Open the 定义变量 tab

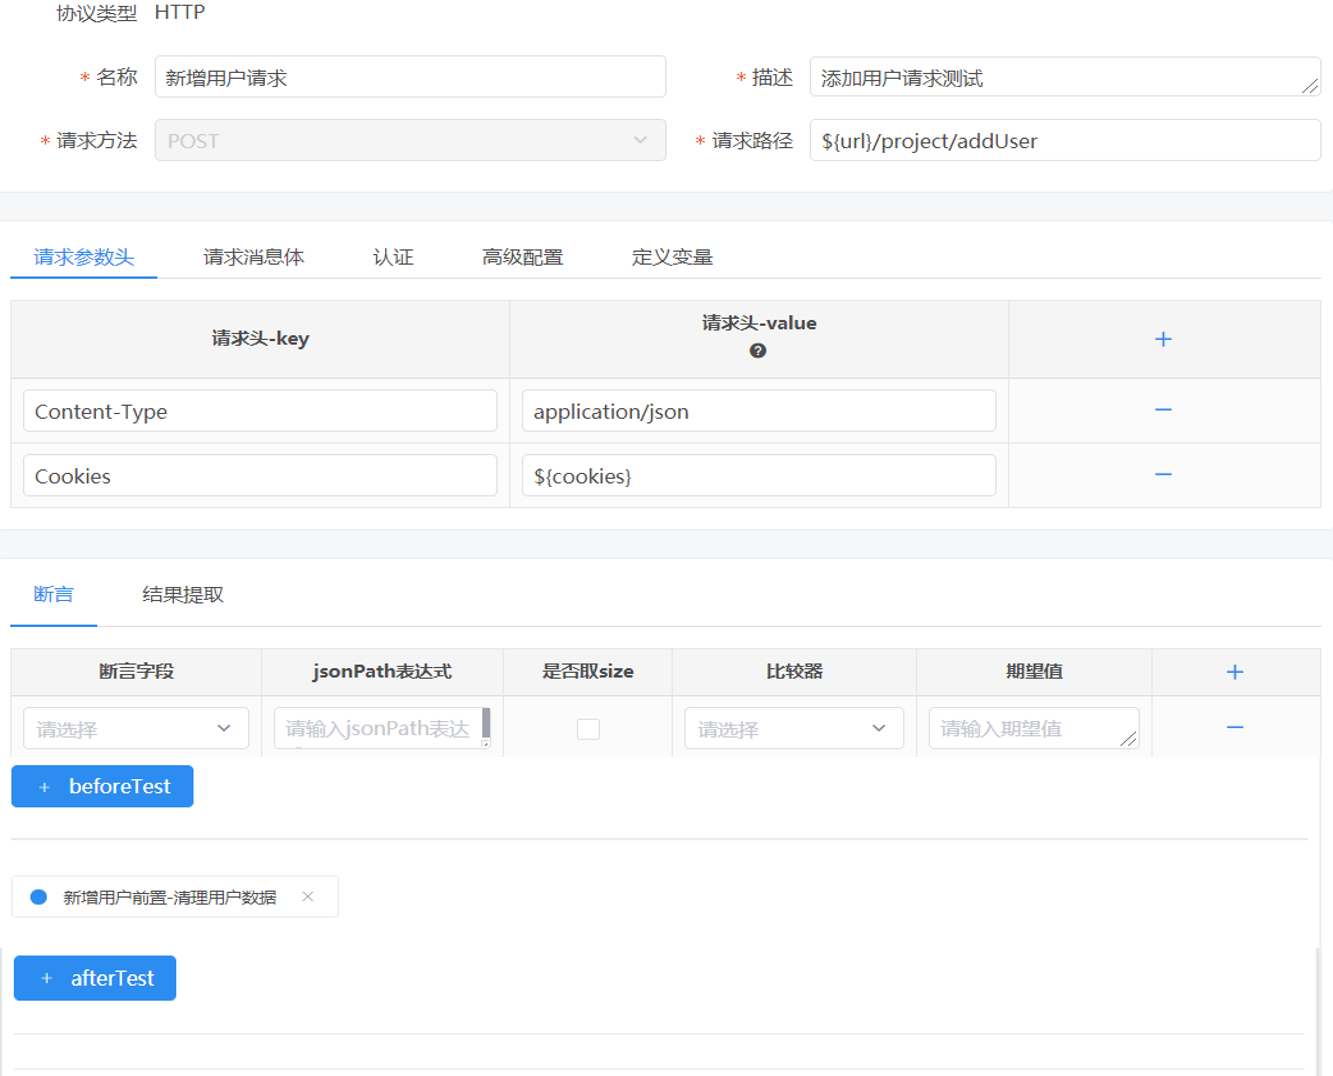point(672,257)
